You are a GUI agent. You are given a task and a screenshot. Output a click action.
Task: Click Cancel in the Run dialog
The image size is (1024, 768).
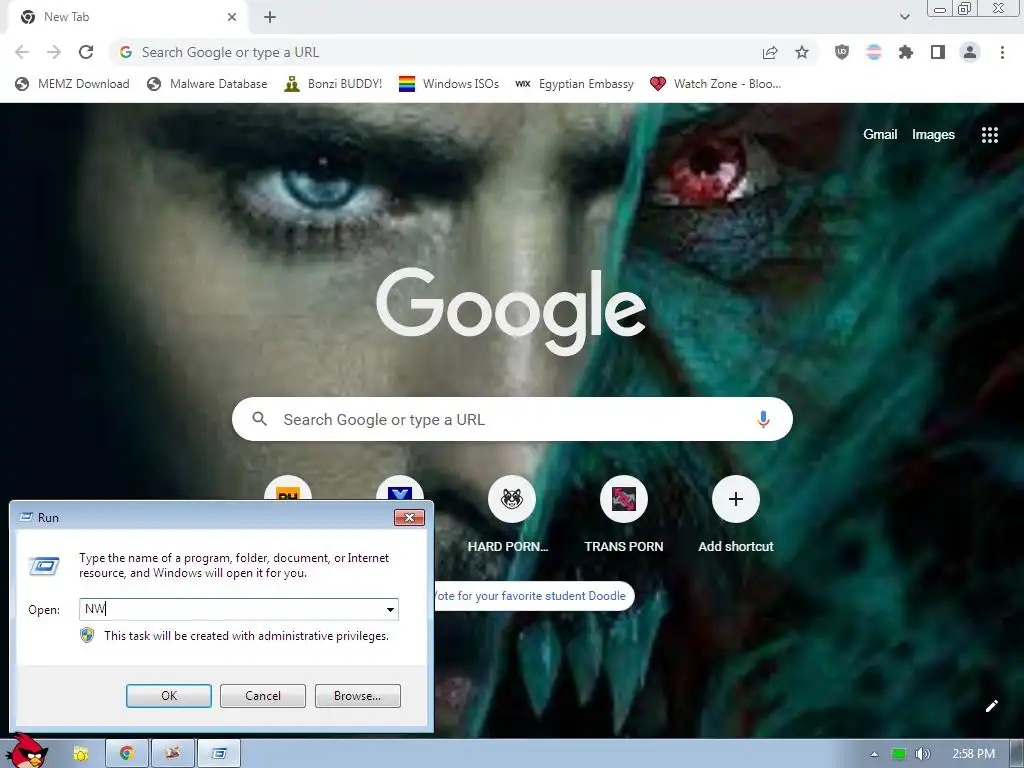pyautogui.click(x=263, y=696)
